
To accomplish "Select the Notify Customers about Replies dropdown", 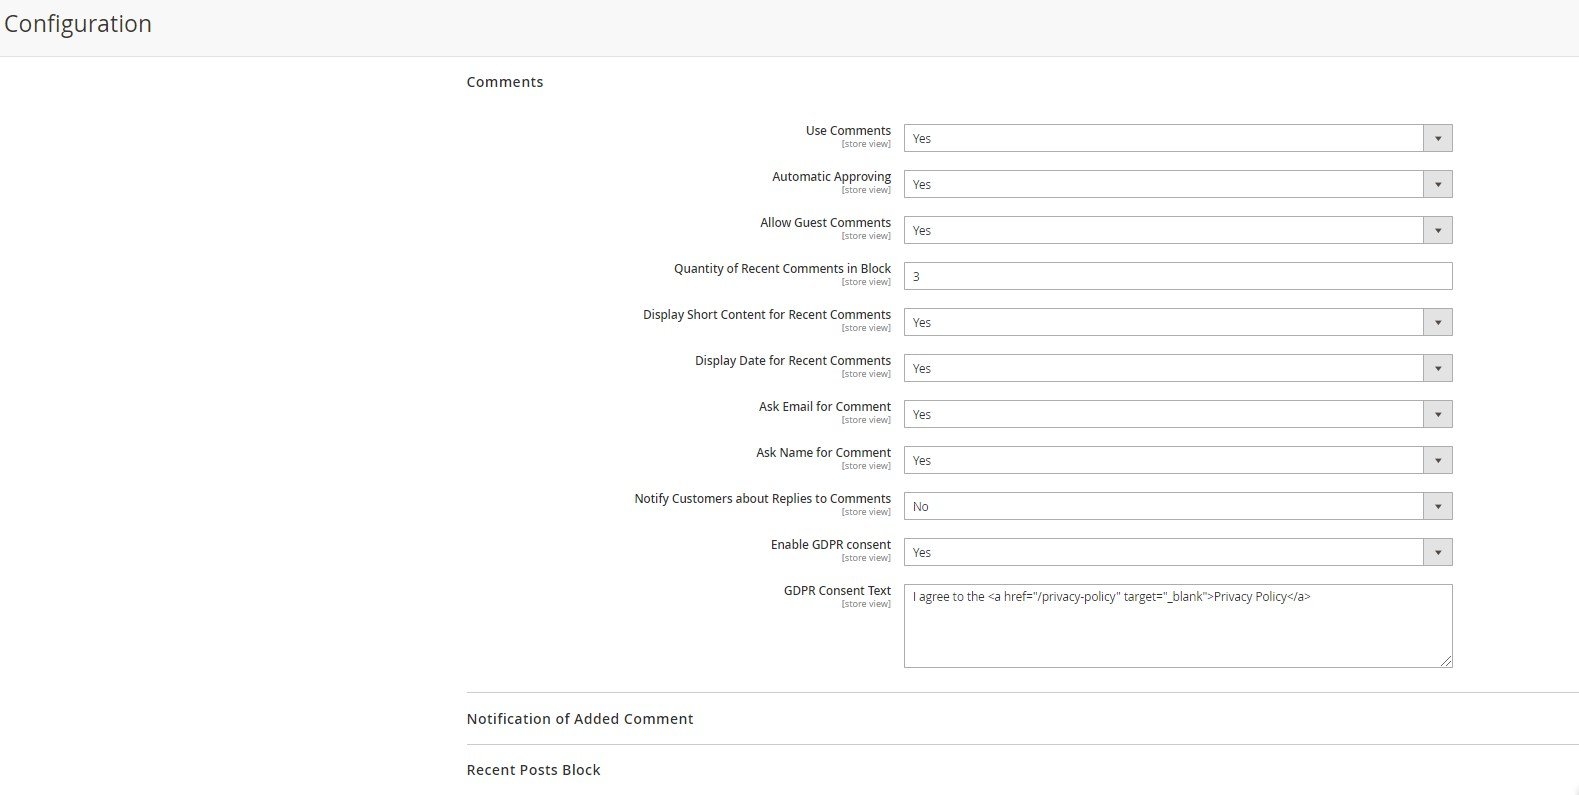I will (x=1178, y=506).
